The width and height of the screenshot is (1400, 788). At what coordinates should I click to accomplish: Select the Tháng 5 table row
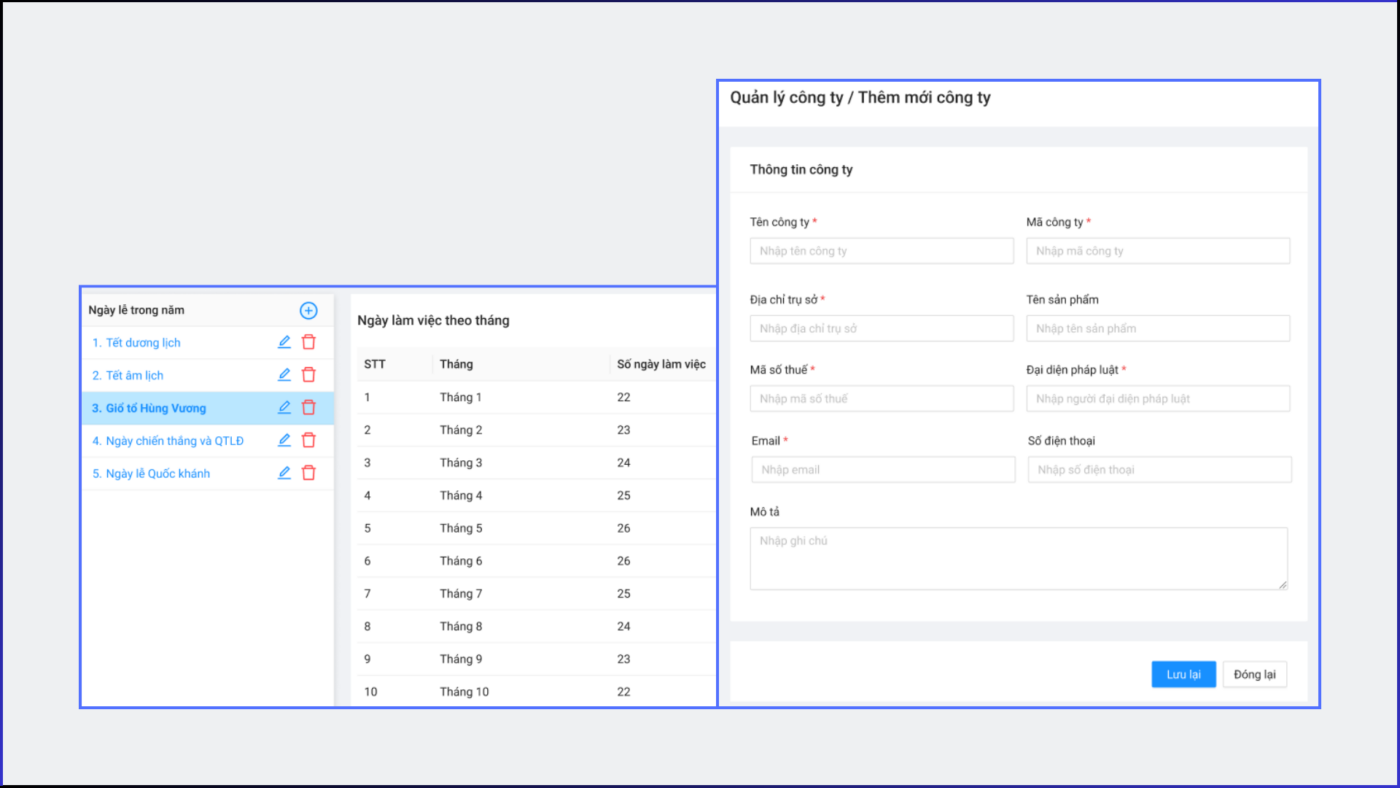[x=537, y=528]
